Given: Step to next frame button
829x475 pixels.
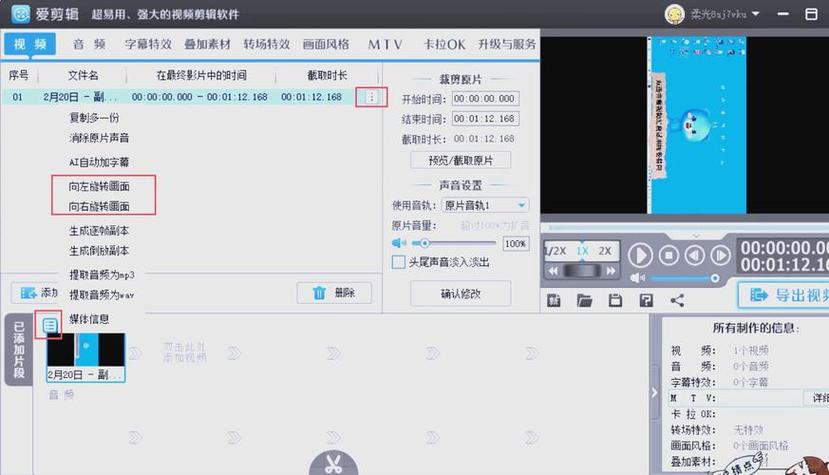Looking at the screenshot, I should coord(720,255).
